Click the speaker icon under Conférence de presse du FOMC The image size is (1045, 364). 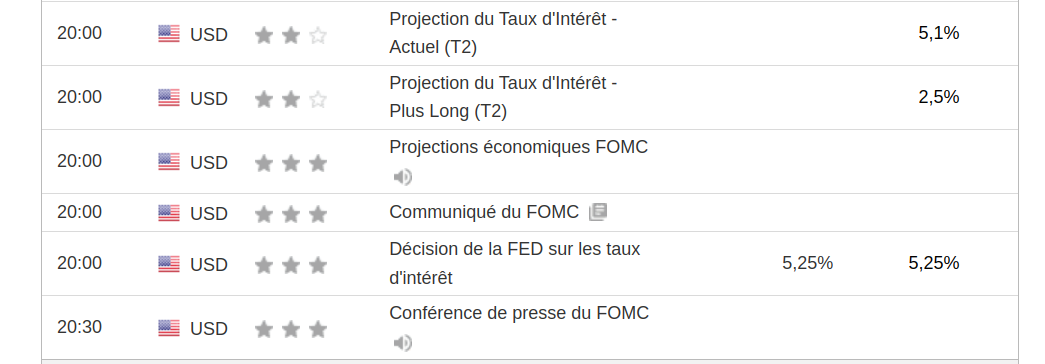tap(403, 343)
